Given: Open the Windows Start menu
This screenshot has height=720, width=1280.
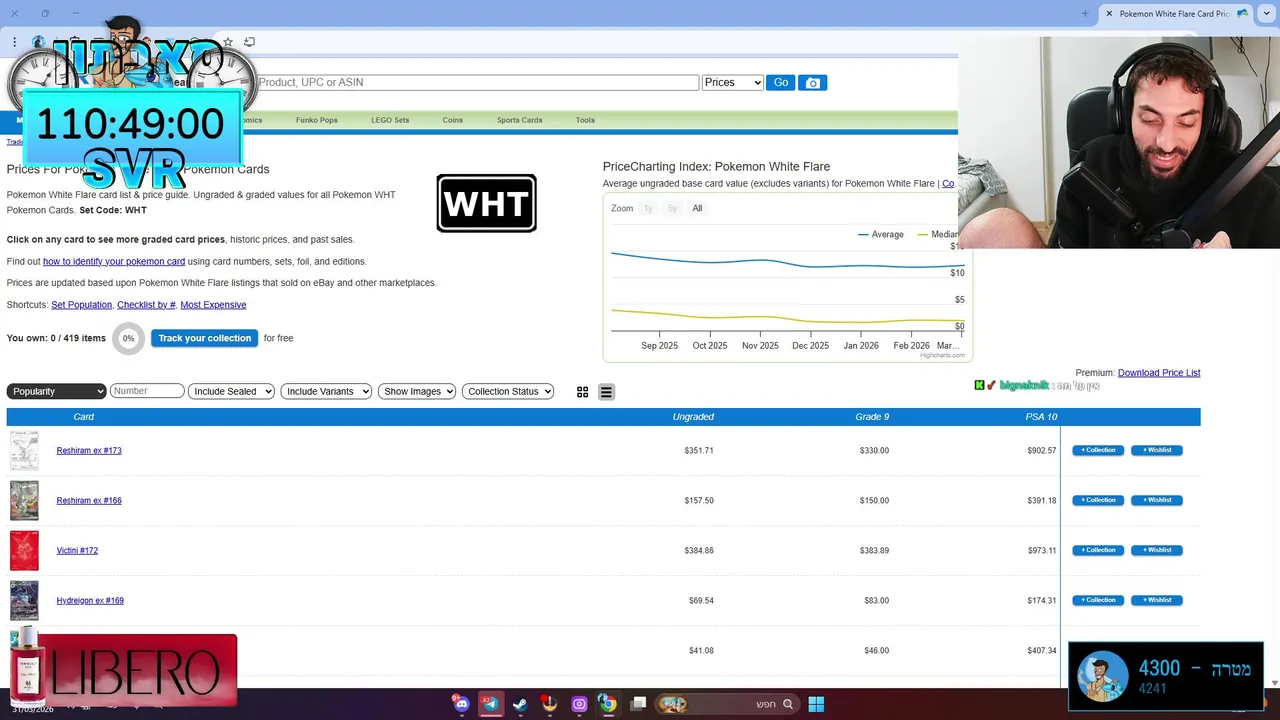Looking at the screenshot, I should [816, 704].
